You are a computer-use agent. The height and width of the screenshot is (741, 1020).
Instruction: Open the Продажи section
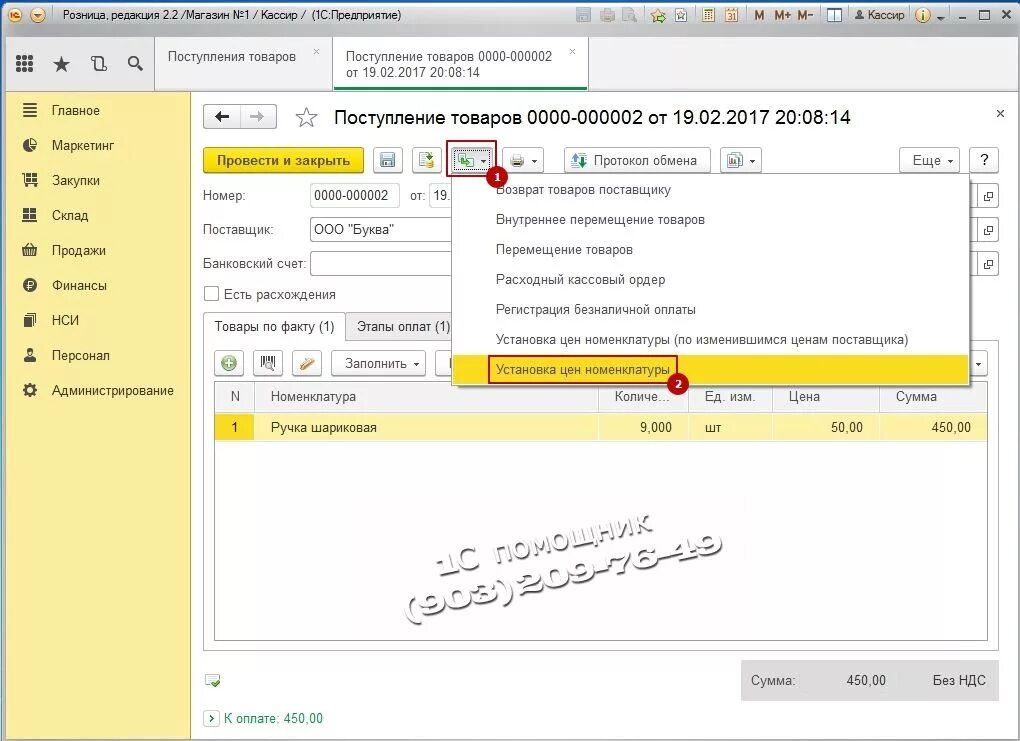click(79, 250)
